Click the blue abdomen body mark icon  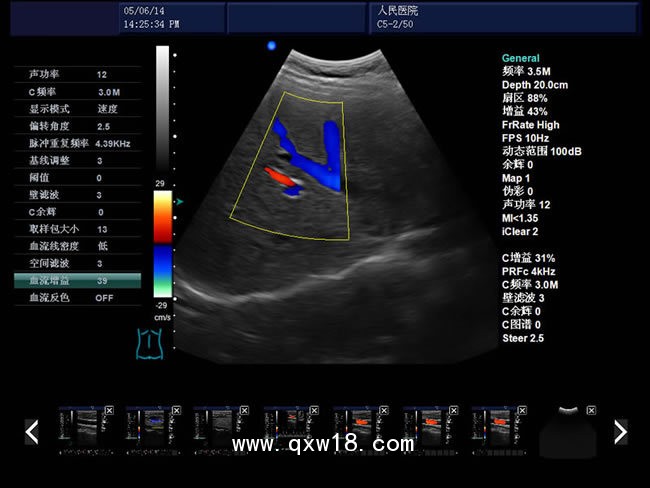click(x=149, y=344)
